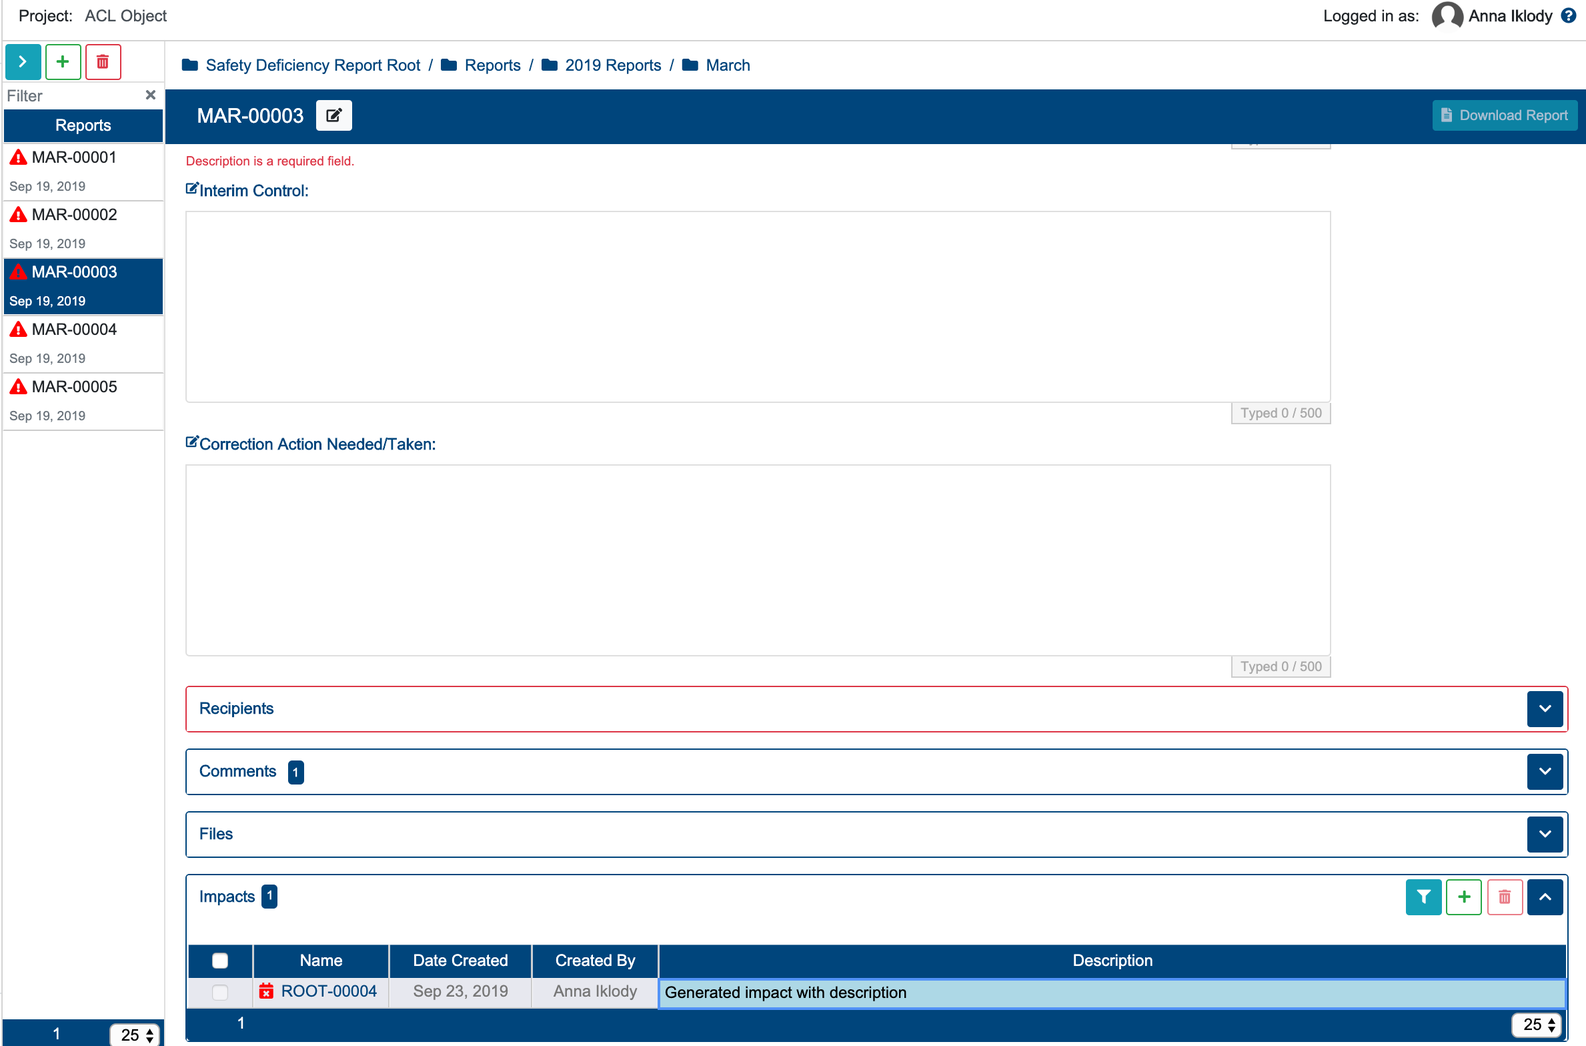
Task: Edit the MAR-00003 title with pencil icon
Action: (x=334, y=116)
